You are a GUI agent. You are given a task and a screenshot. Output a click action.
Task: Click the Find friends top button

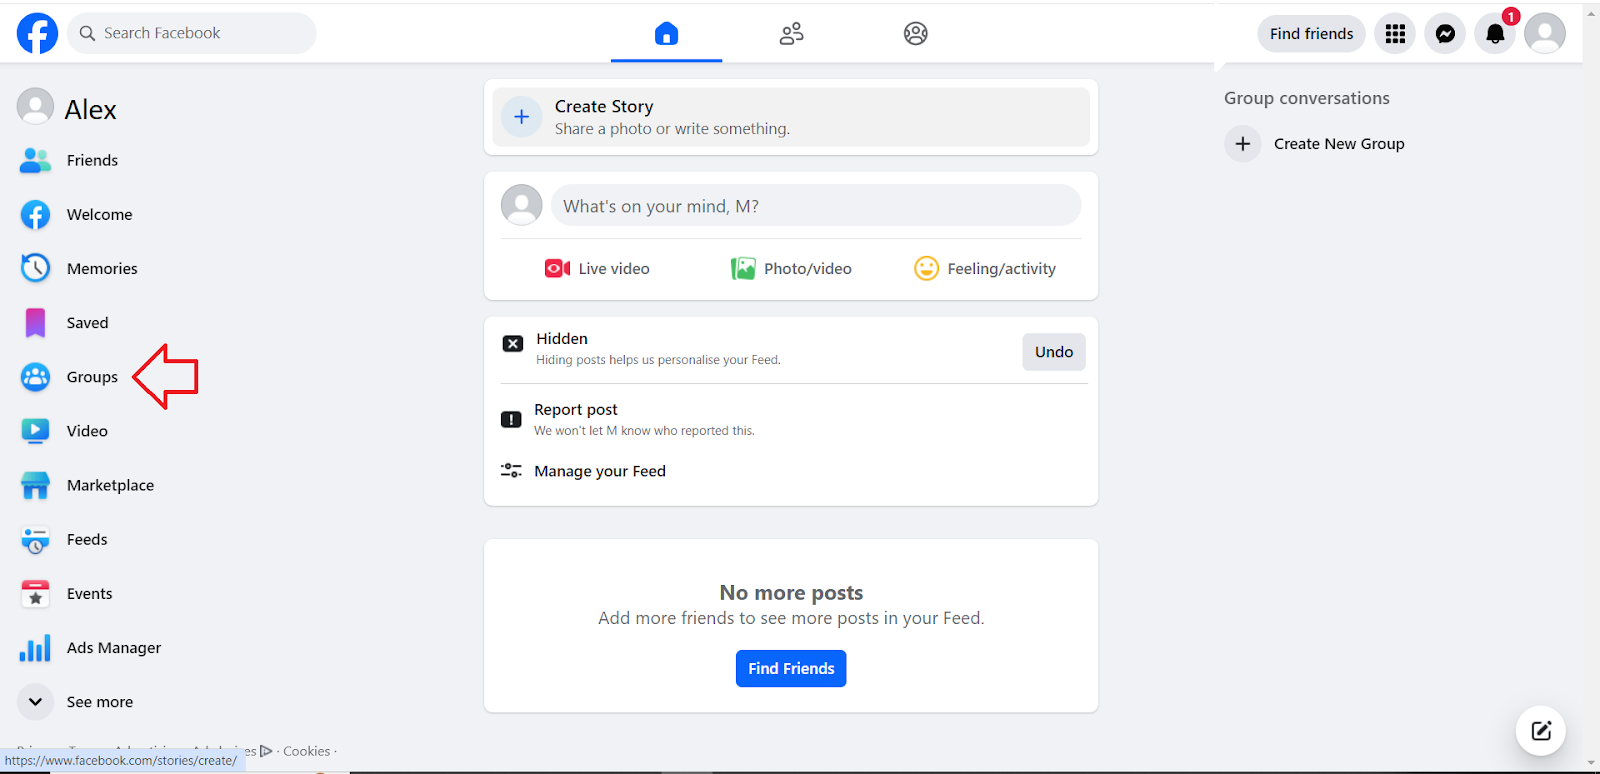[1311, 34]
